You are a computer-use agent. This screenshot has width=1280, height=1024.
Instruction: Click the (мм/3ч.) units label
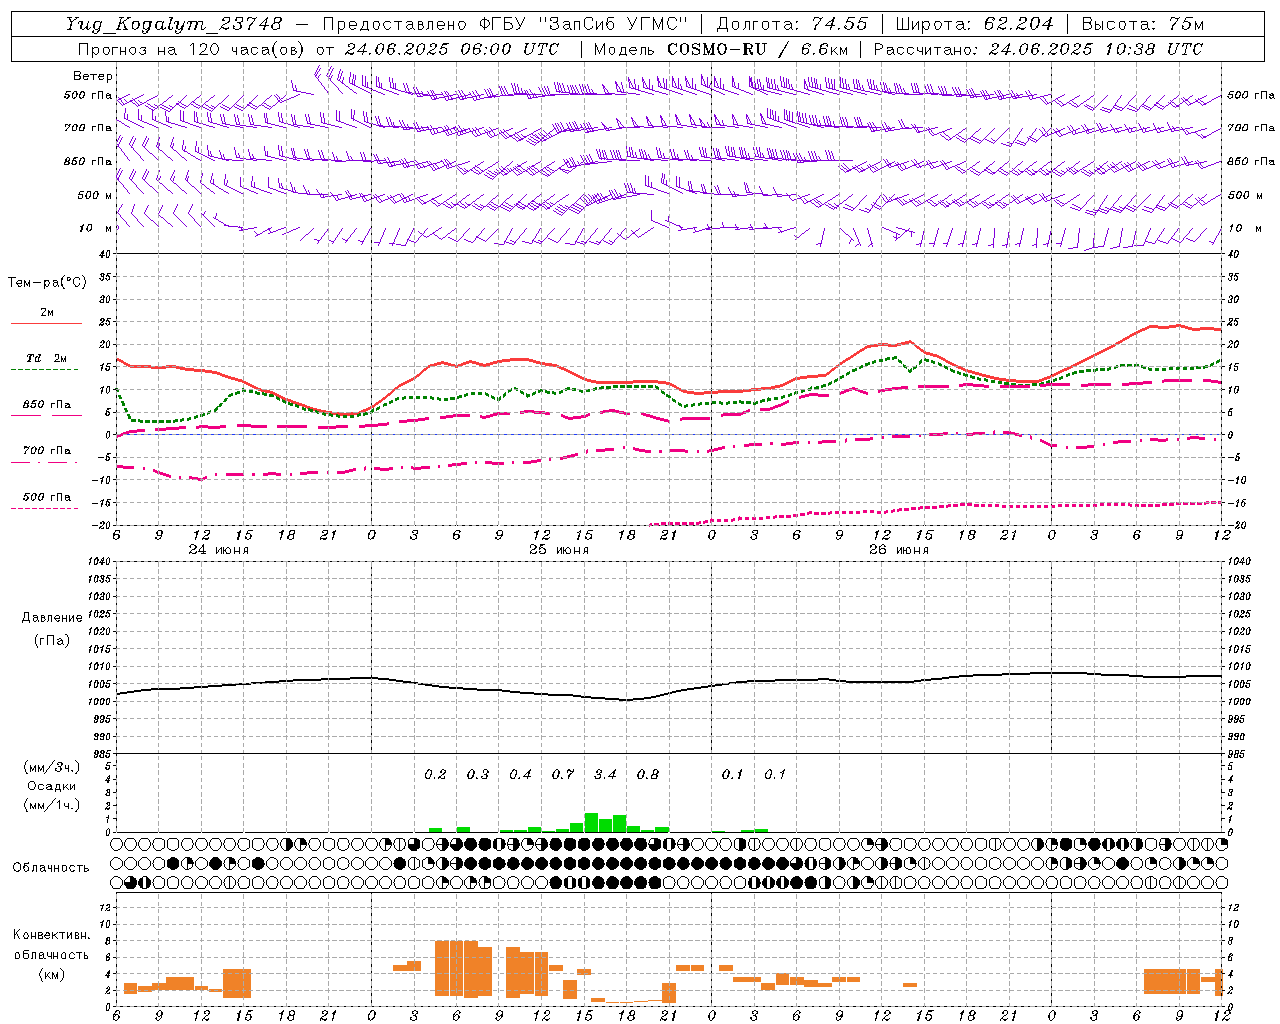click(x=52, y=767)
